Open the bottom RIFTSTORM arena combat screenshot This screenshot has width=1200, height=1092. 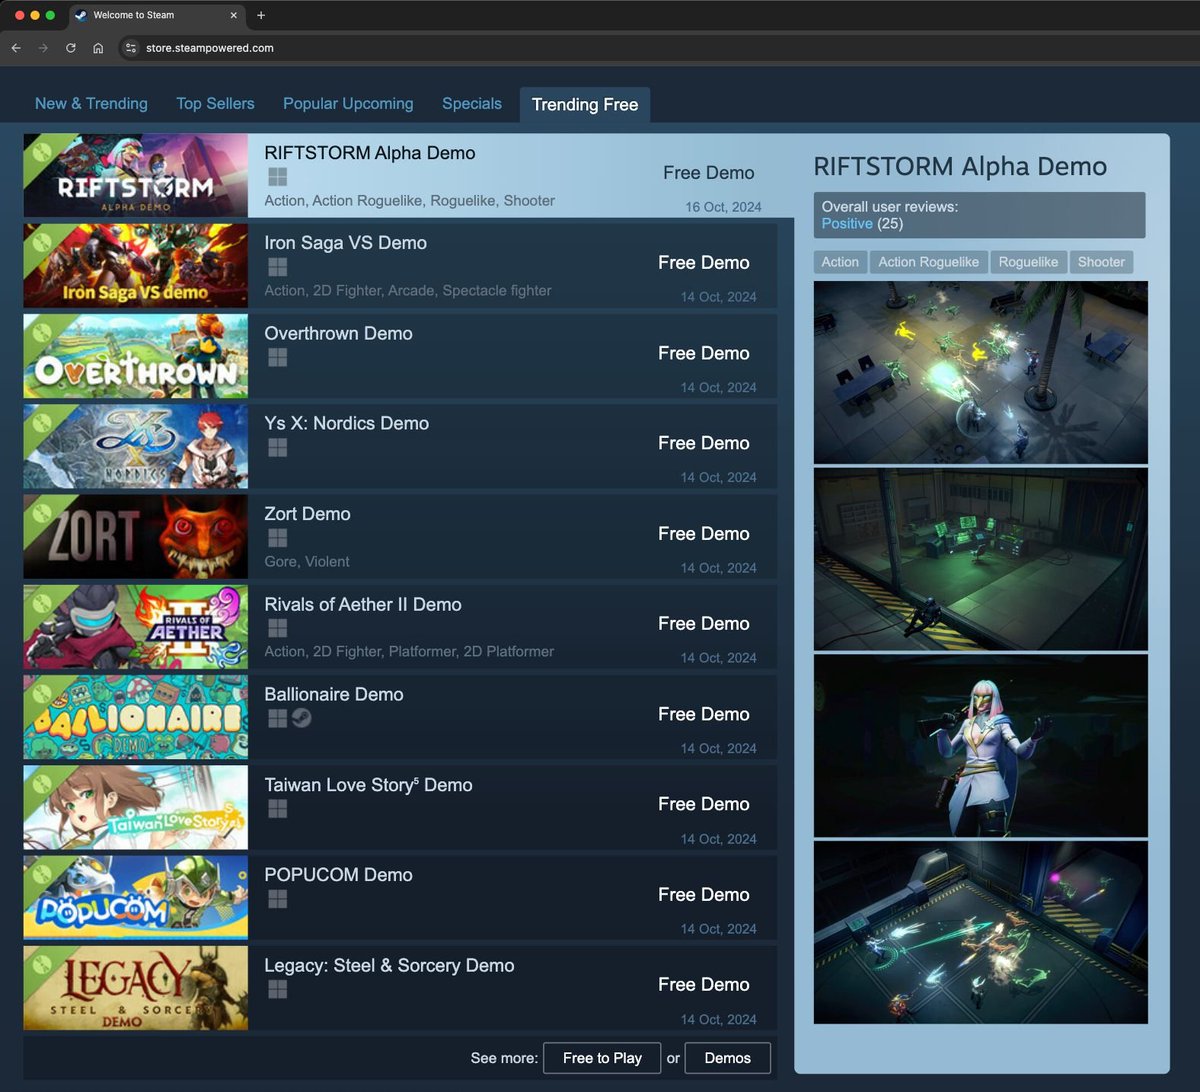(x=981, y=933)
